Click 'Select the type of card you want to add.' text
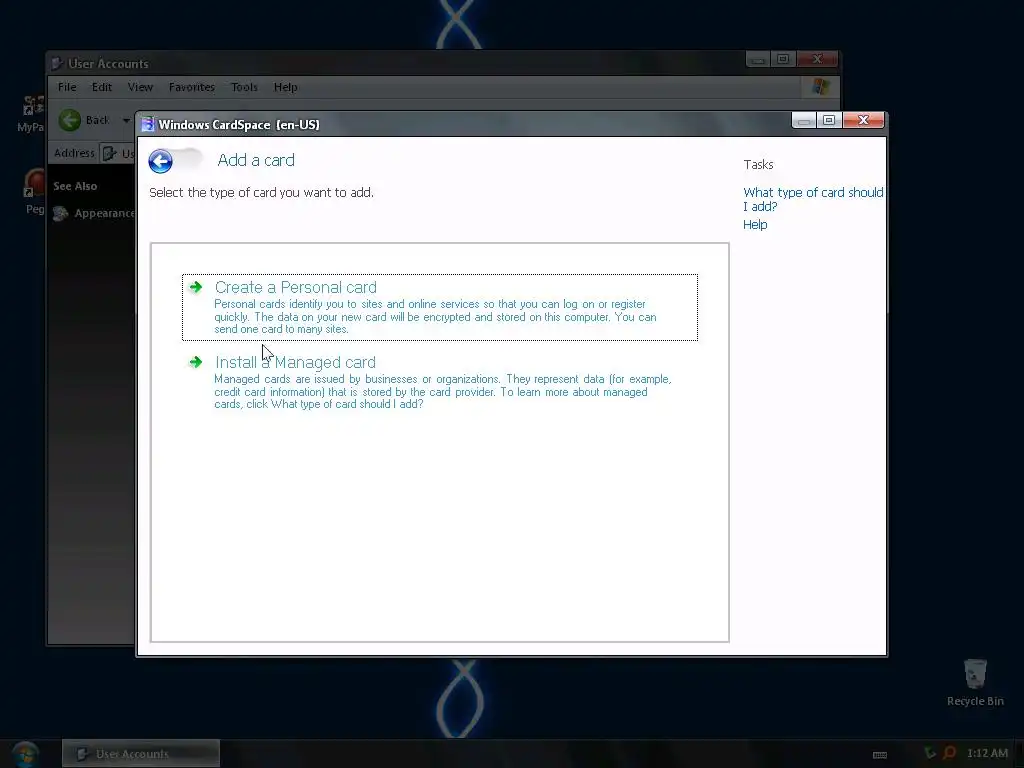The width and height of the screenshot is (1024, 768). [x=261, y=193]
